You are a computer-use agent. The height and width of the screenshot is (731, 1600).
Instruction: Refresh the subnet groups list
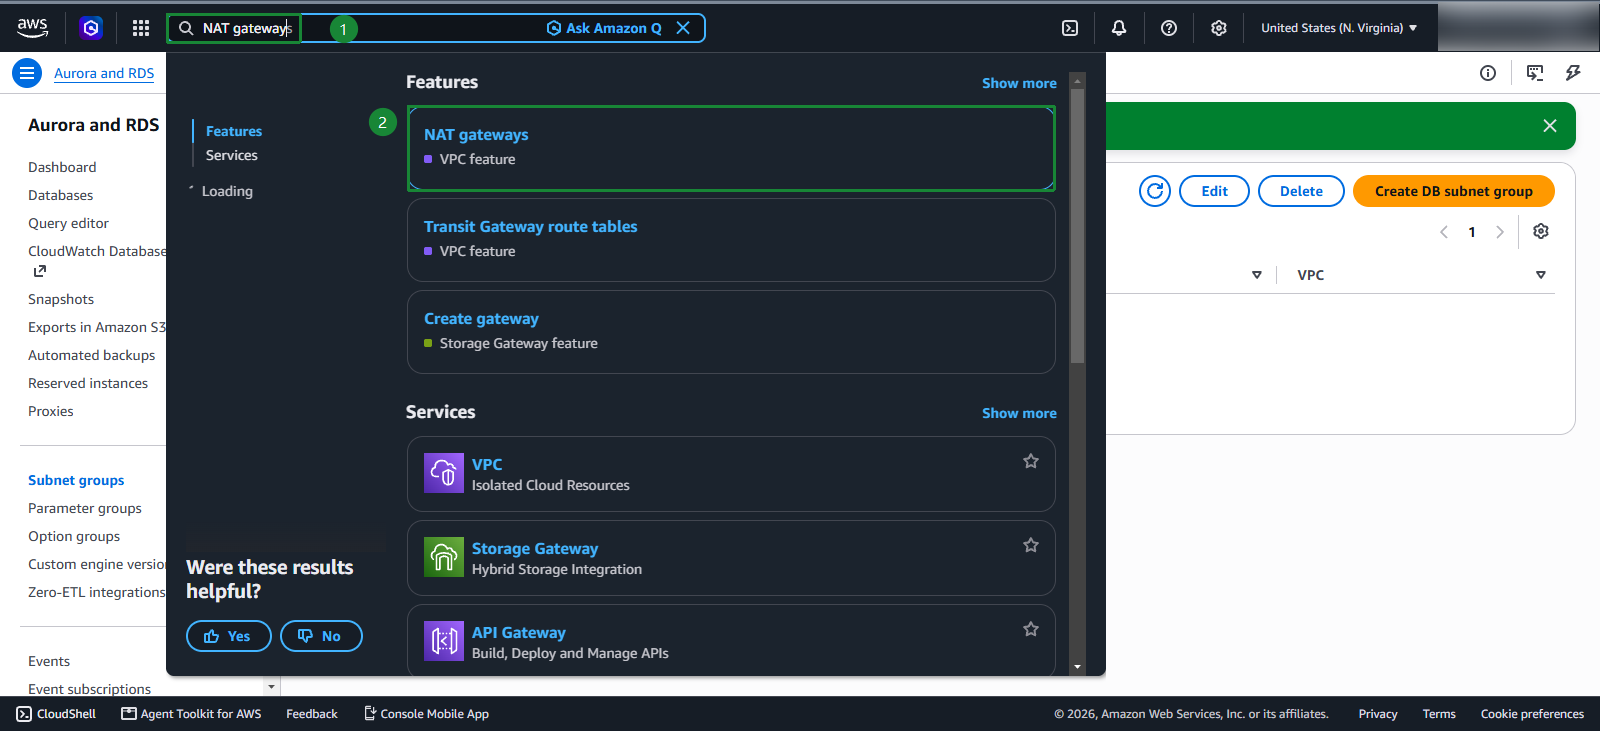(x=1155, y=191)
